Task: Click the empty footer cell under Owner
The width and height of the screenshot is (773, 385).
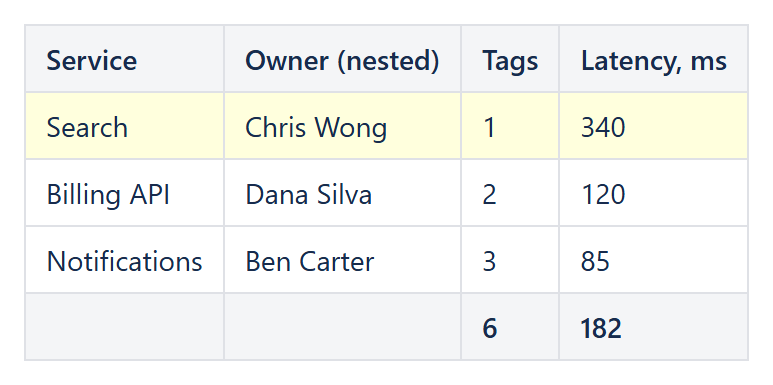Action: coord(342,327)
